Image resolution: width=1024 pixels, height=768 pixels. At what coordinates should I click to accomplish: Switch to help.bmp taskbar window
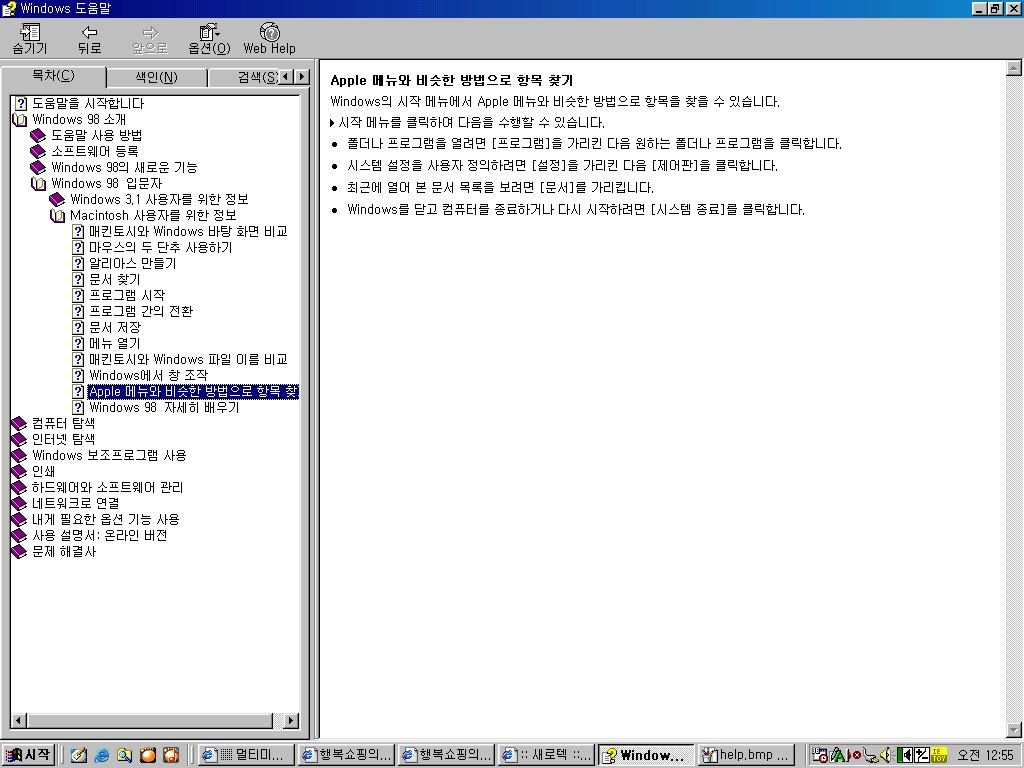pyautogui.click(x=746, y=755)
